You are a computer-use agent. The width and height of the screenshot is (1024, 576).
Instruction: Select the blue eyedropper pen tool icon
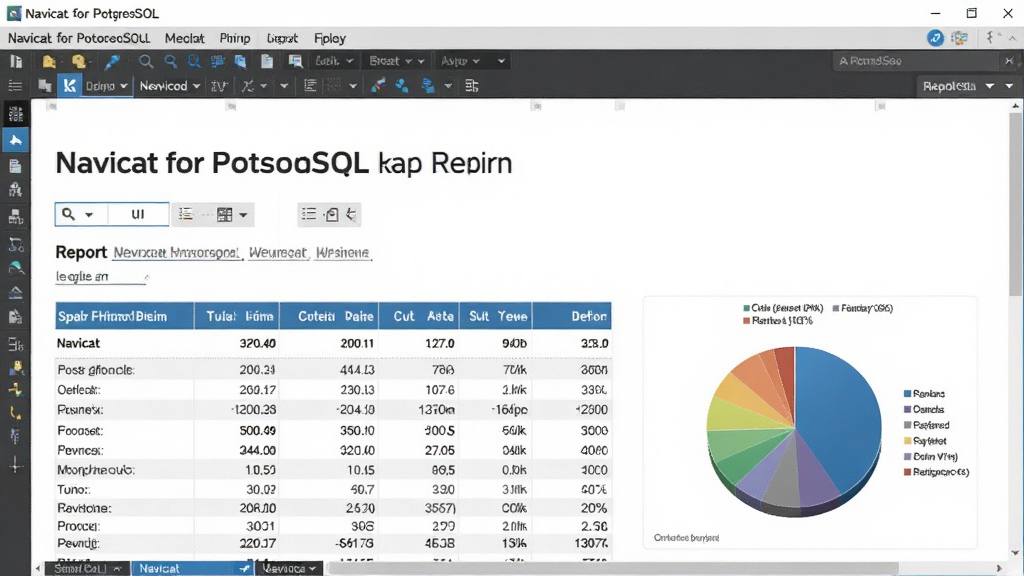(x=112, y=61)
